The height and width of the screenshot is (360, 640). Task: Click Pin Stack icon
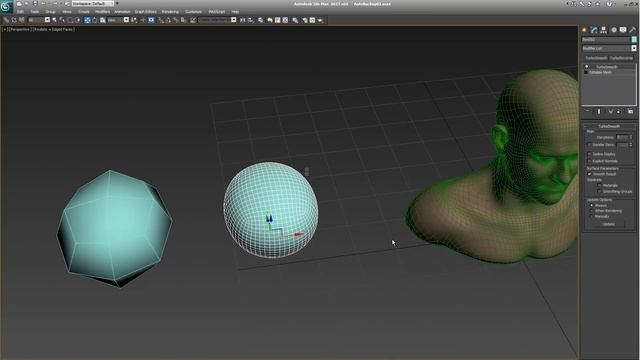coord(588,111)
